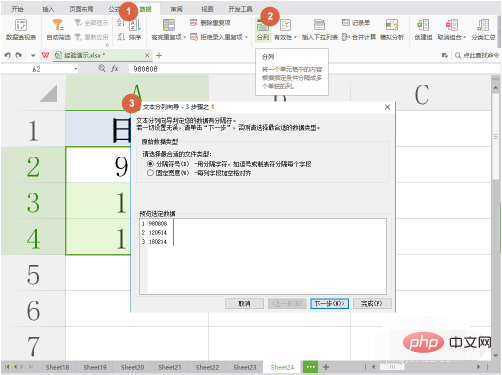Open the 页面布局 Page Layout tab
Viewport: 502px width, 375px height.
coord(81,9)
